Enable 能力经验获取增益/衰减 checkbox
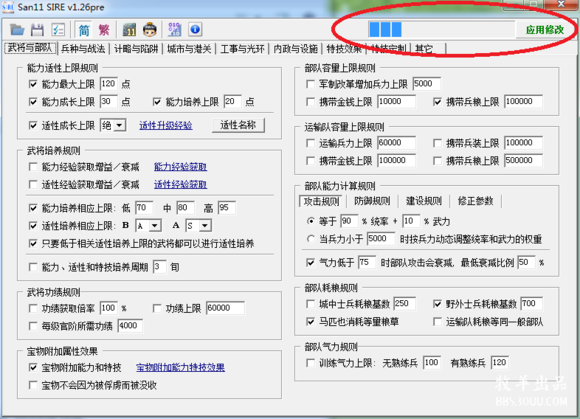The height and width of the screenshot is (419, 580). 33,167
